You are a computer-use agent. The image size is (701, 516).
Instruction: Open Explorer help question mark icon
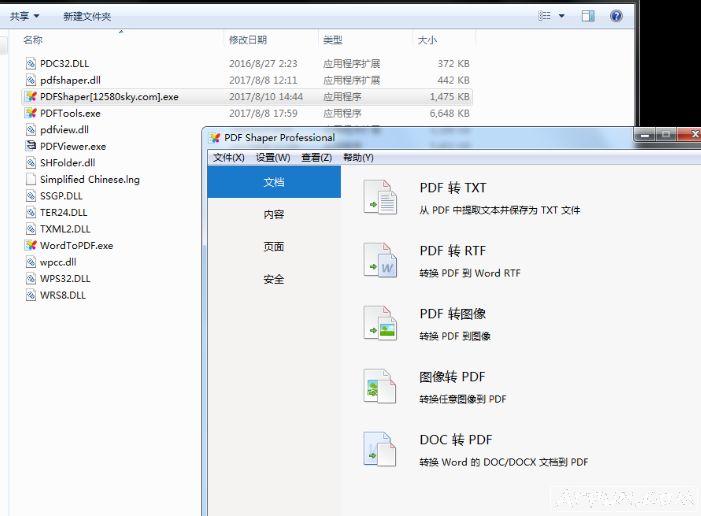(x=616, y=16)
